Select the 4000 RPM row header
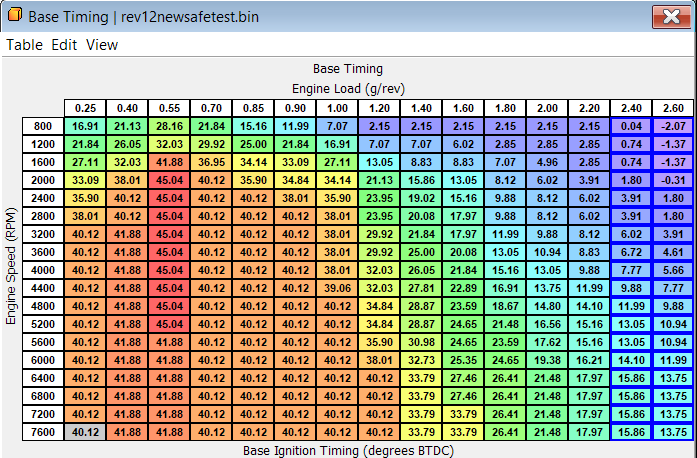 pyautogui.click(x=43, y=269)
